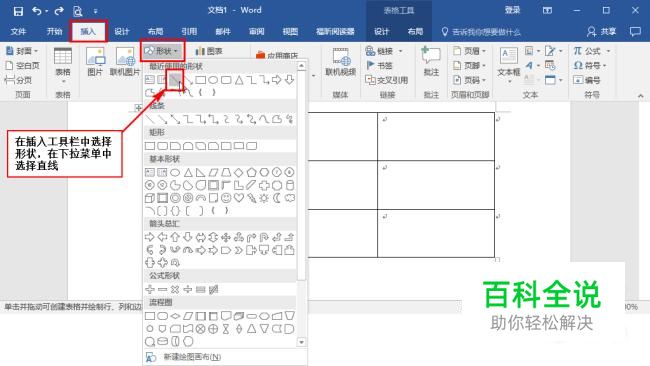The image size is (650, 366).
Task: Choose the cross (plus) basic shape
Action: pyautogui.click(x=264, y=185)
